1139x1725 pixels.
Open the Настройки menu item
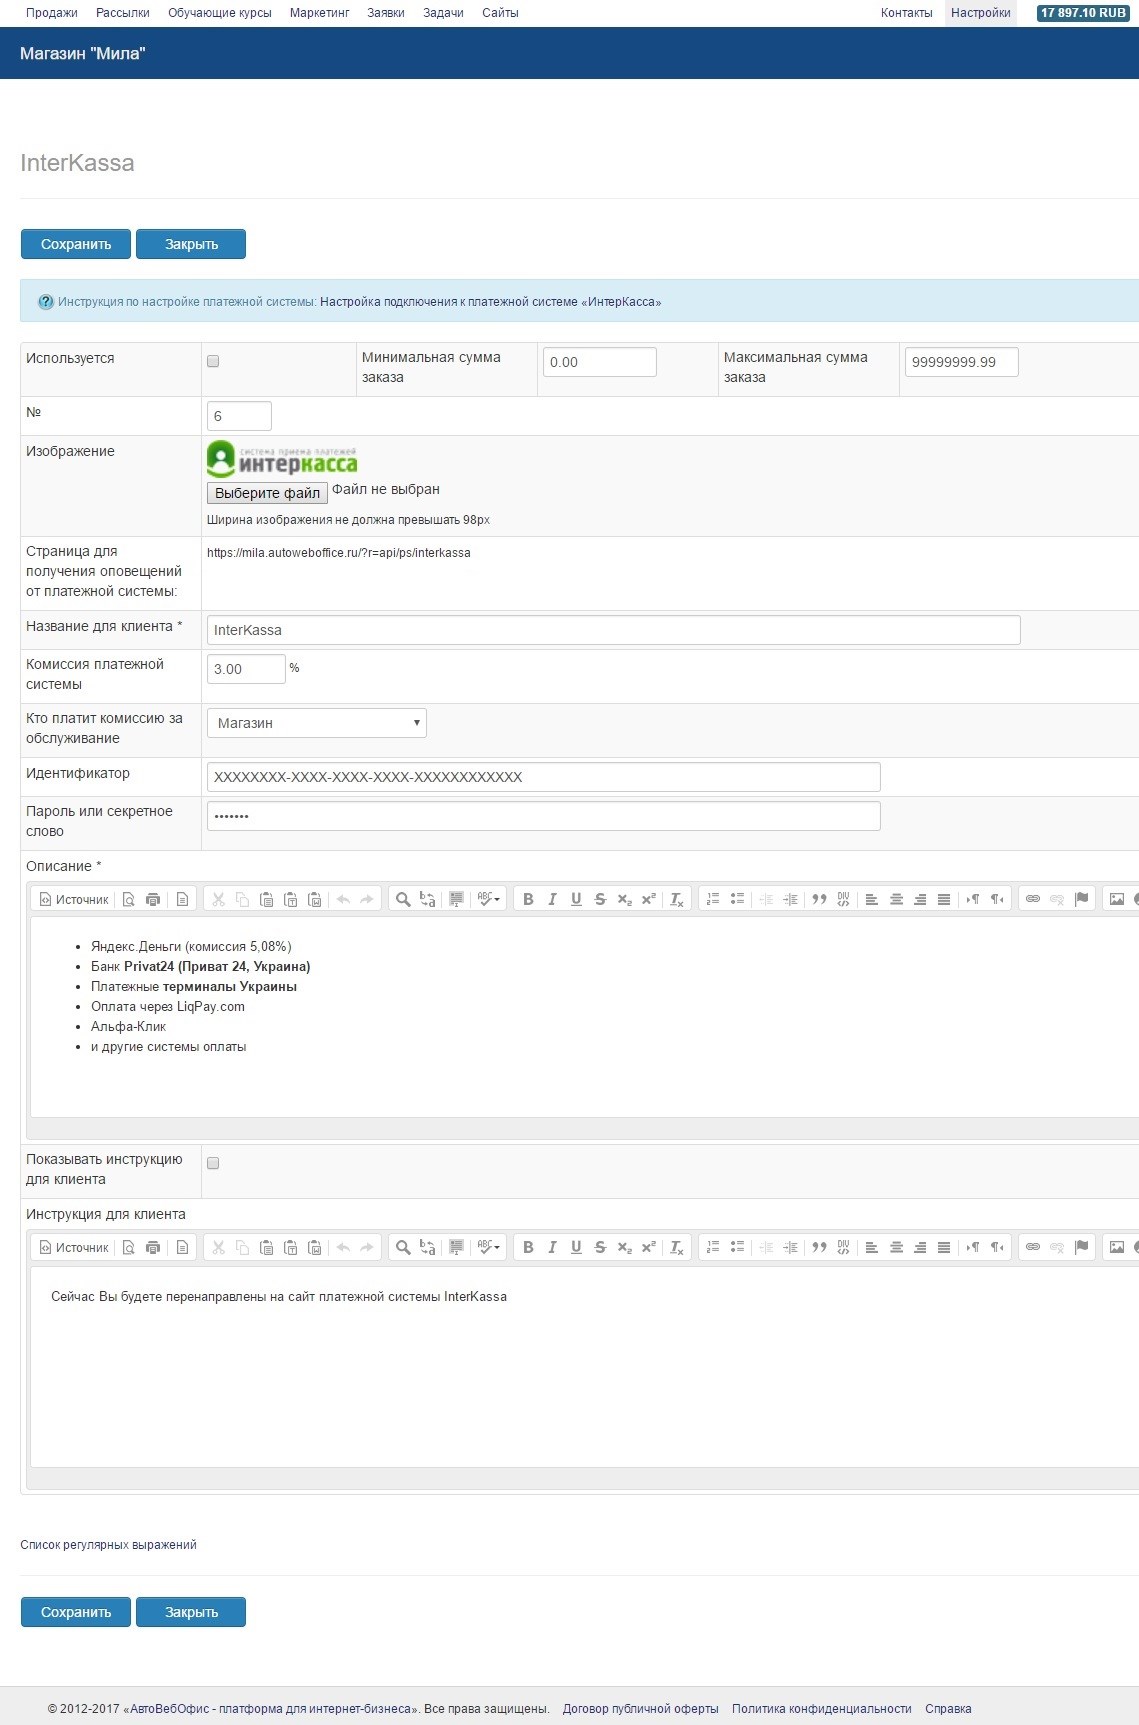coord(980,13)
